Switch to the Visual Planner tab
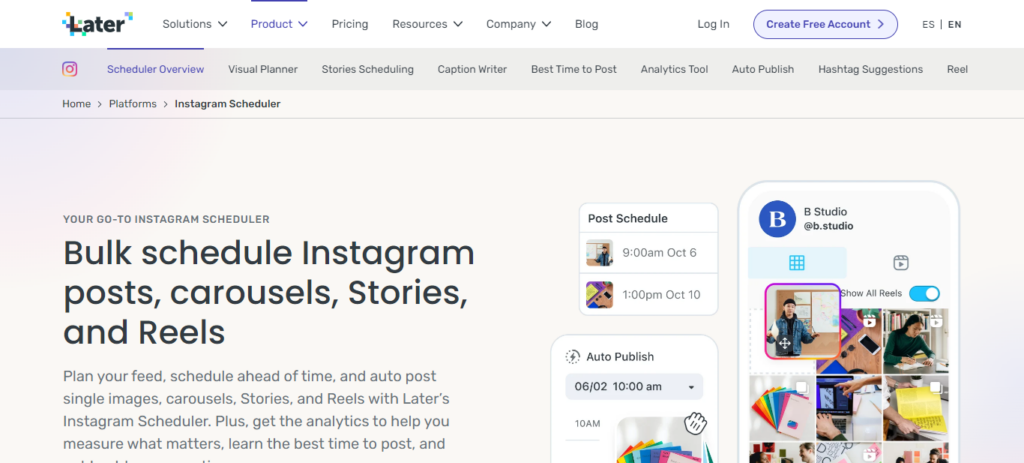The height and width of the screenshot is (463, 1024). [x=263, y=69]
